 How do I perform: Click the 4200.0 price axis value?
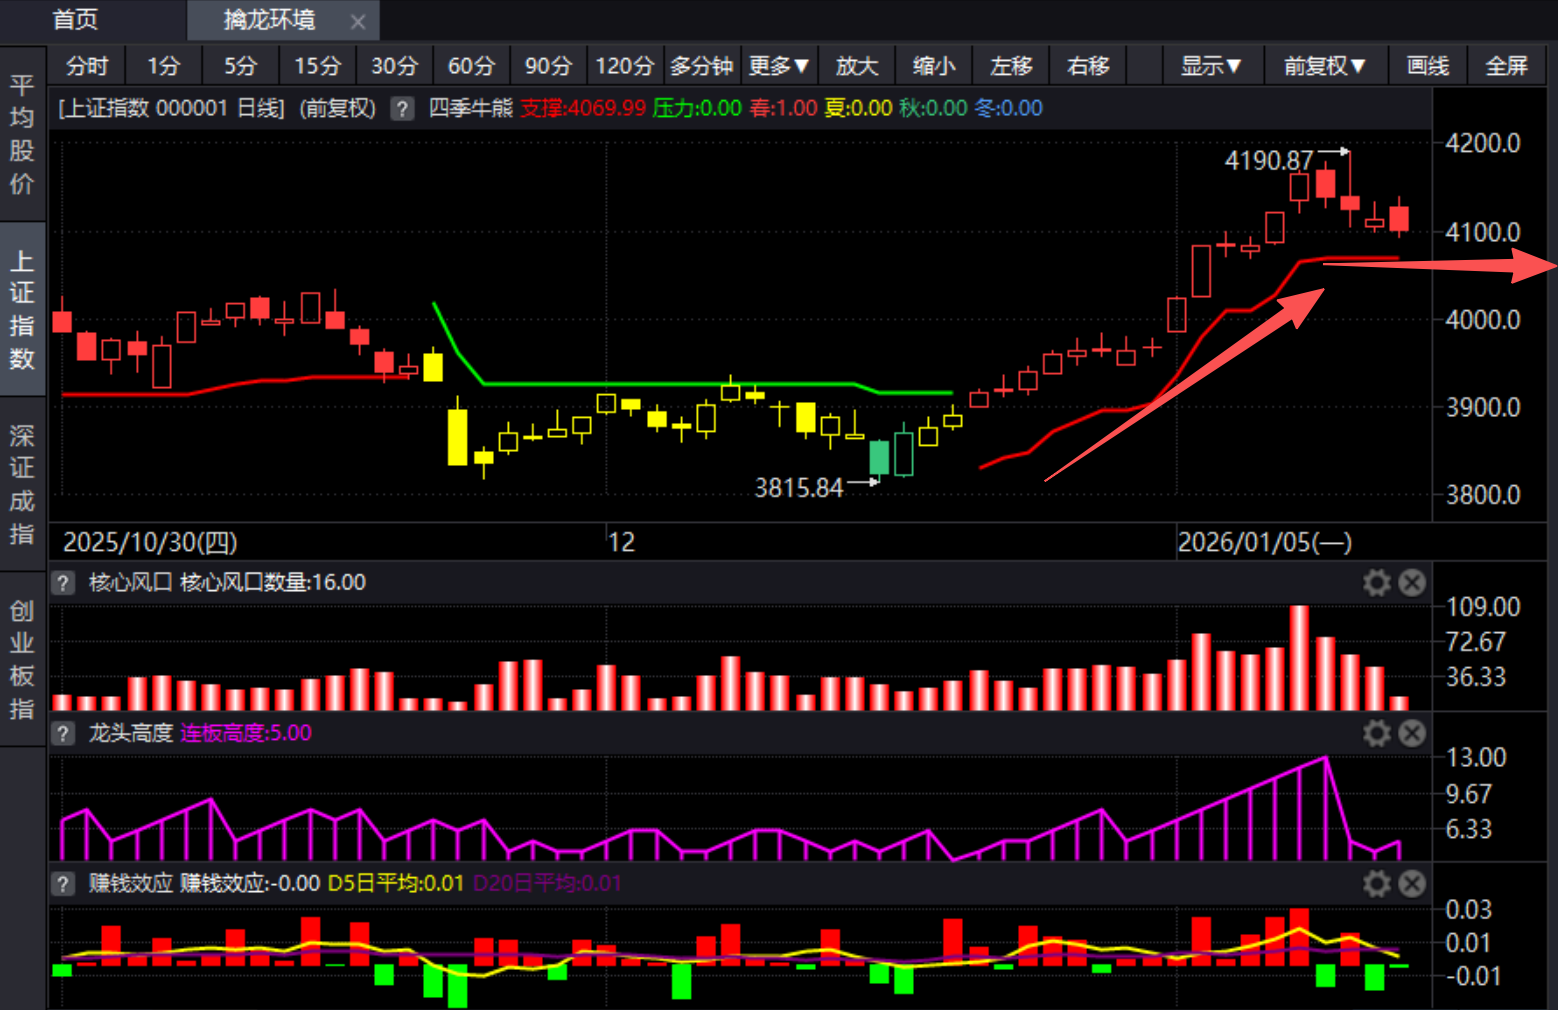click(1483, 143)
